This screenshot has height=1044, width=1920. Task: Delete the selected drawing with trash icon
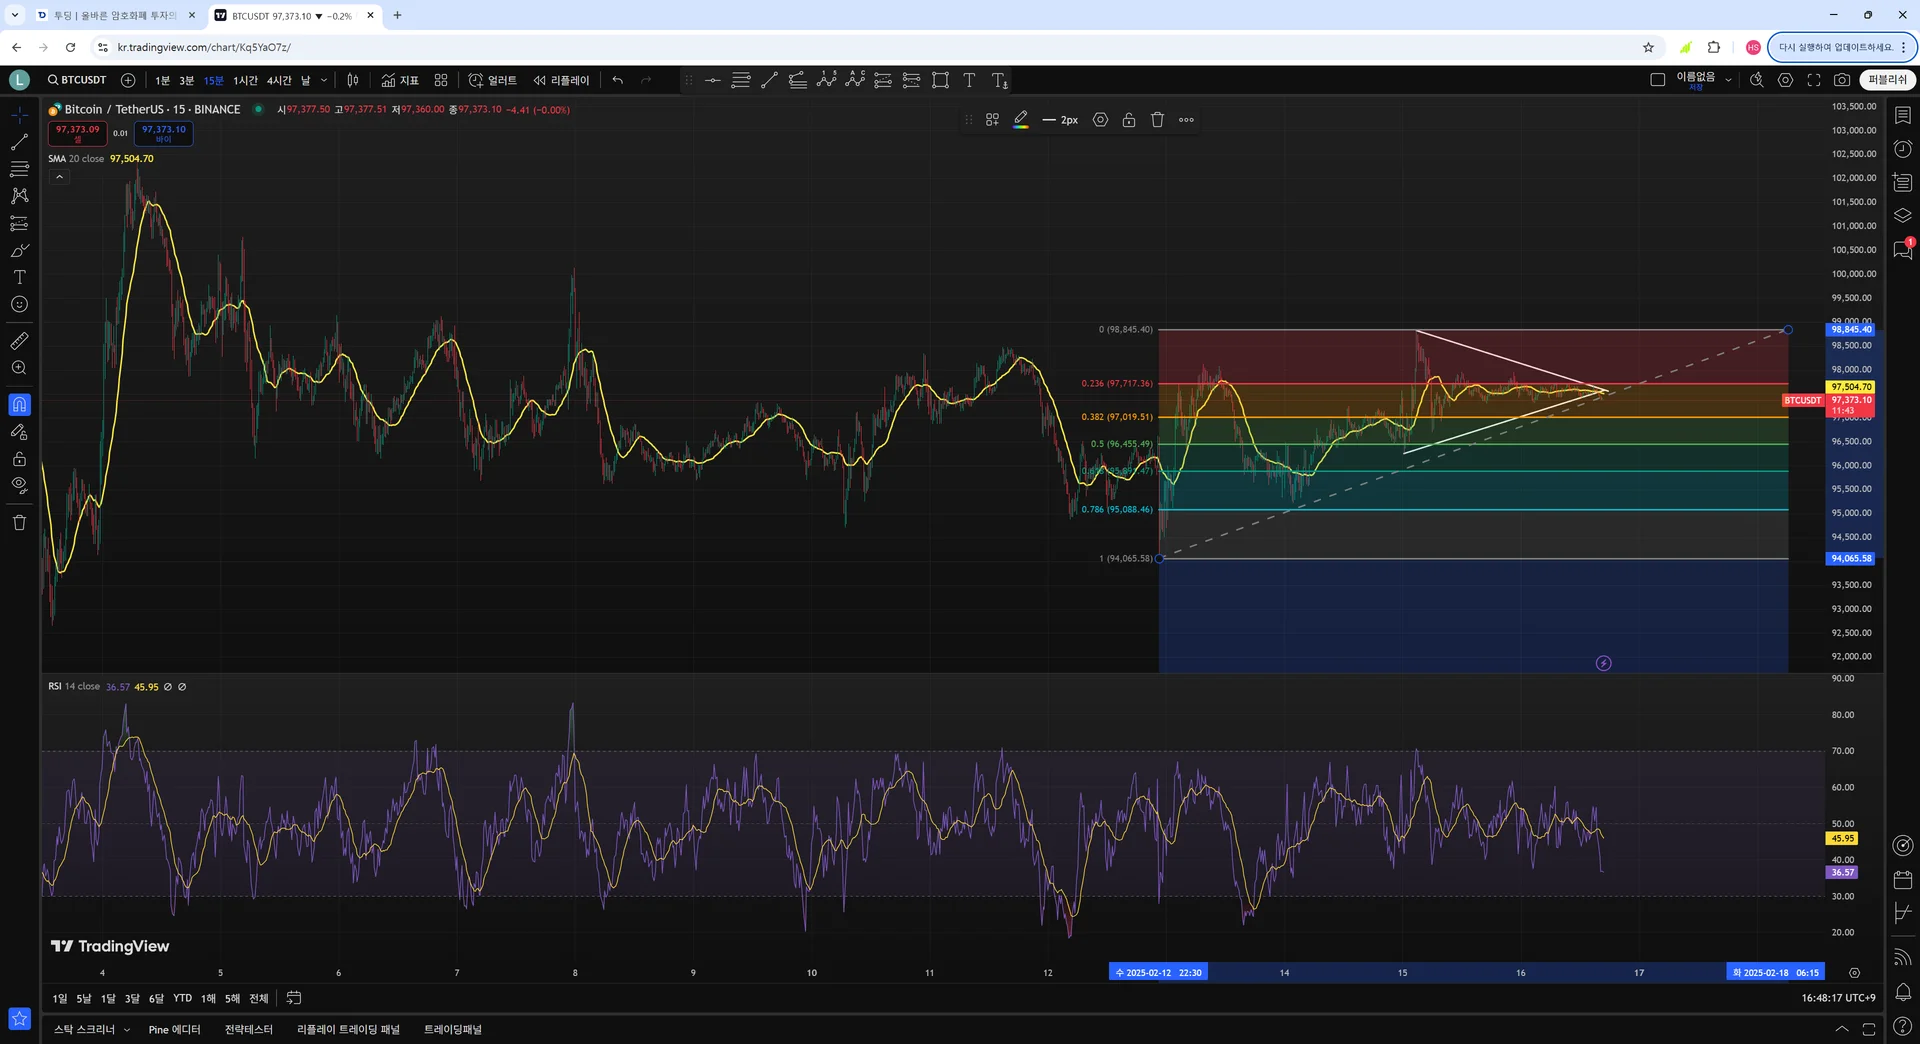pos(1157,120)
